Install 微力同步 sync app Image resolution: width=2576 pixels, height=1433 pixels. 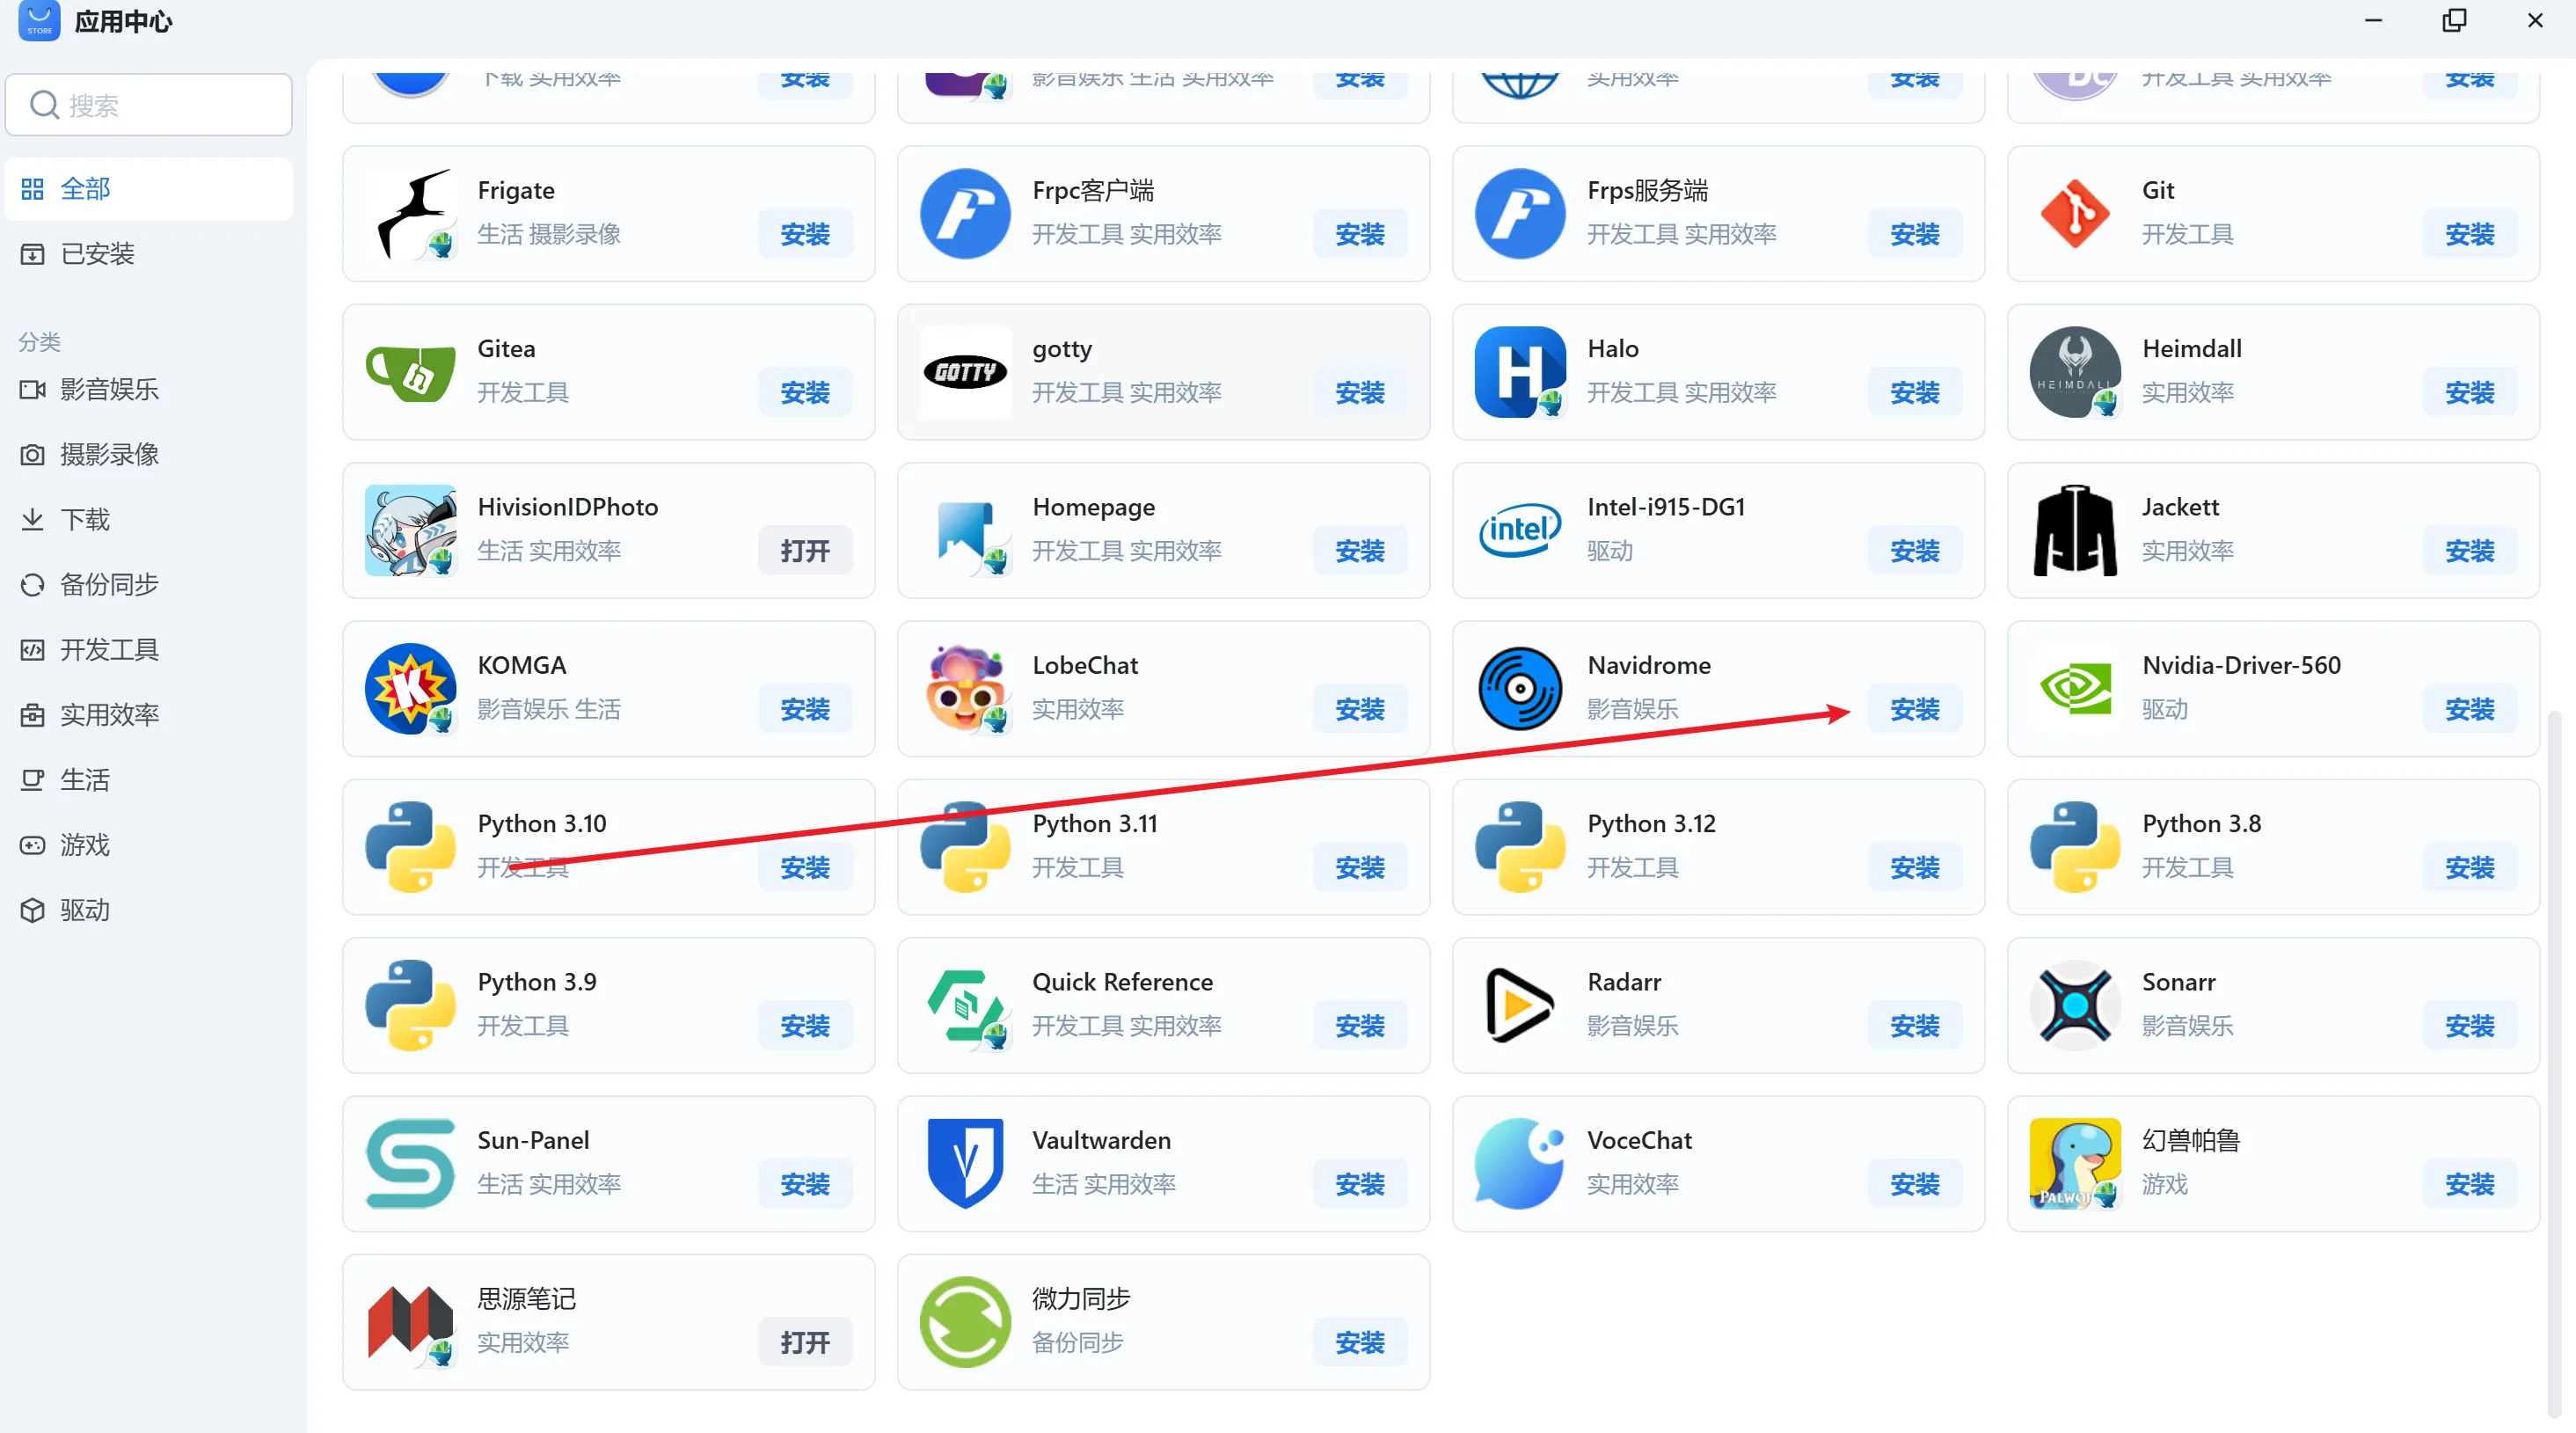coord(1360,1343)
